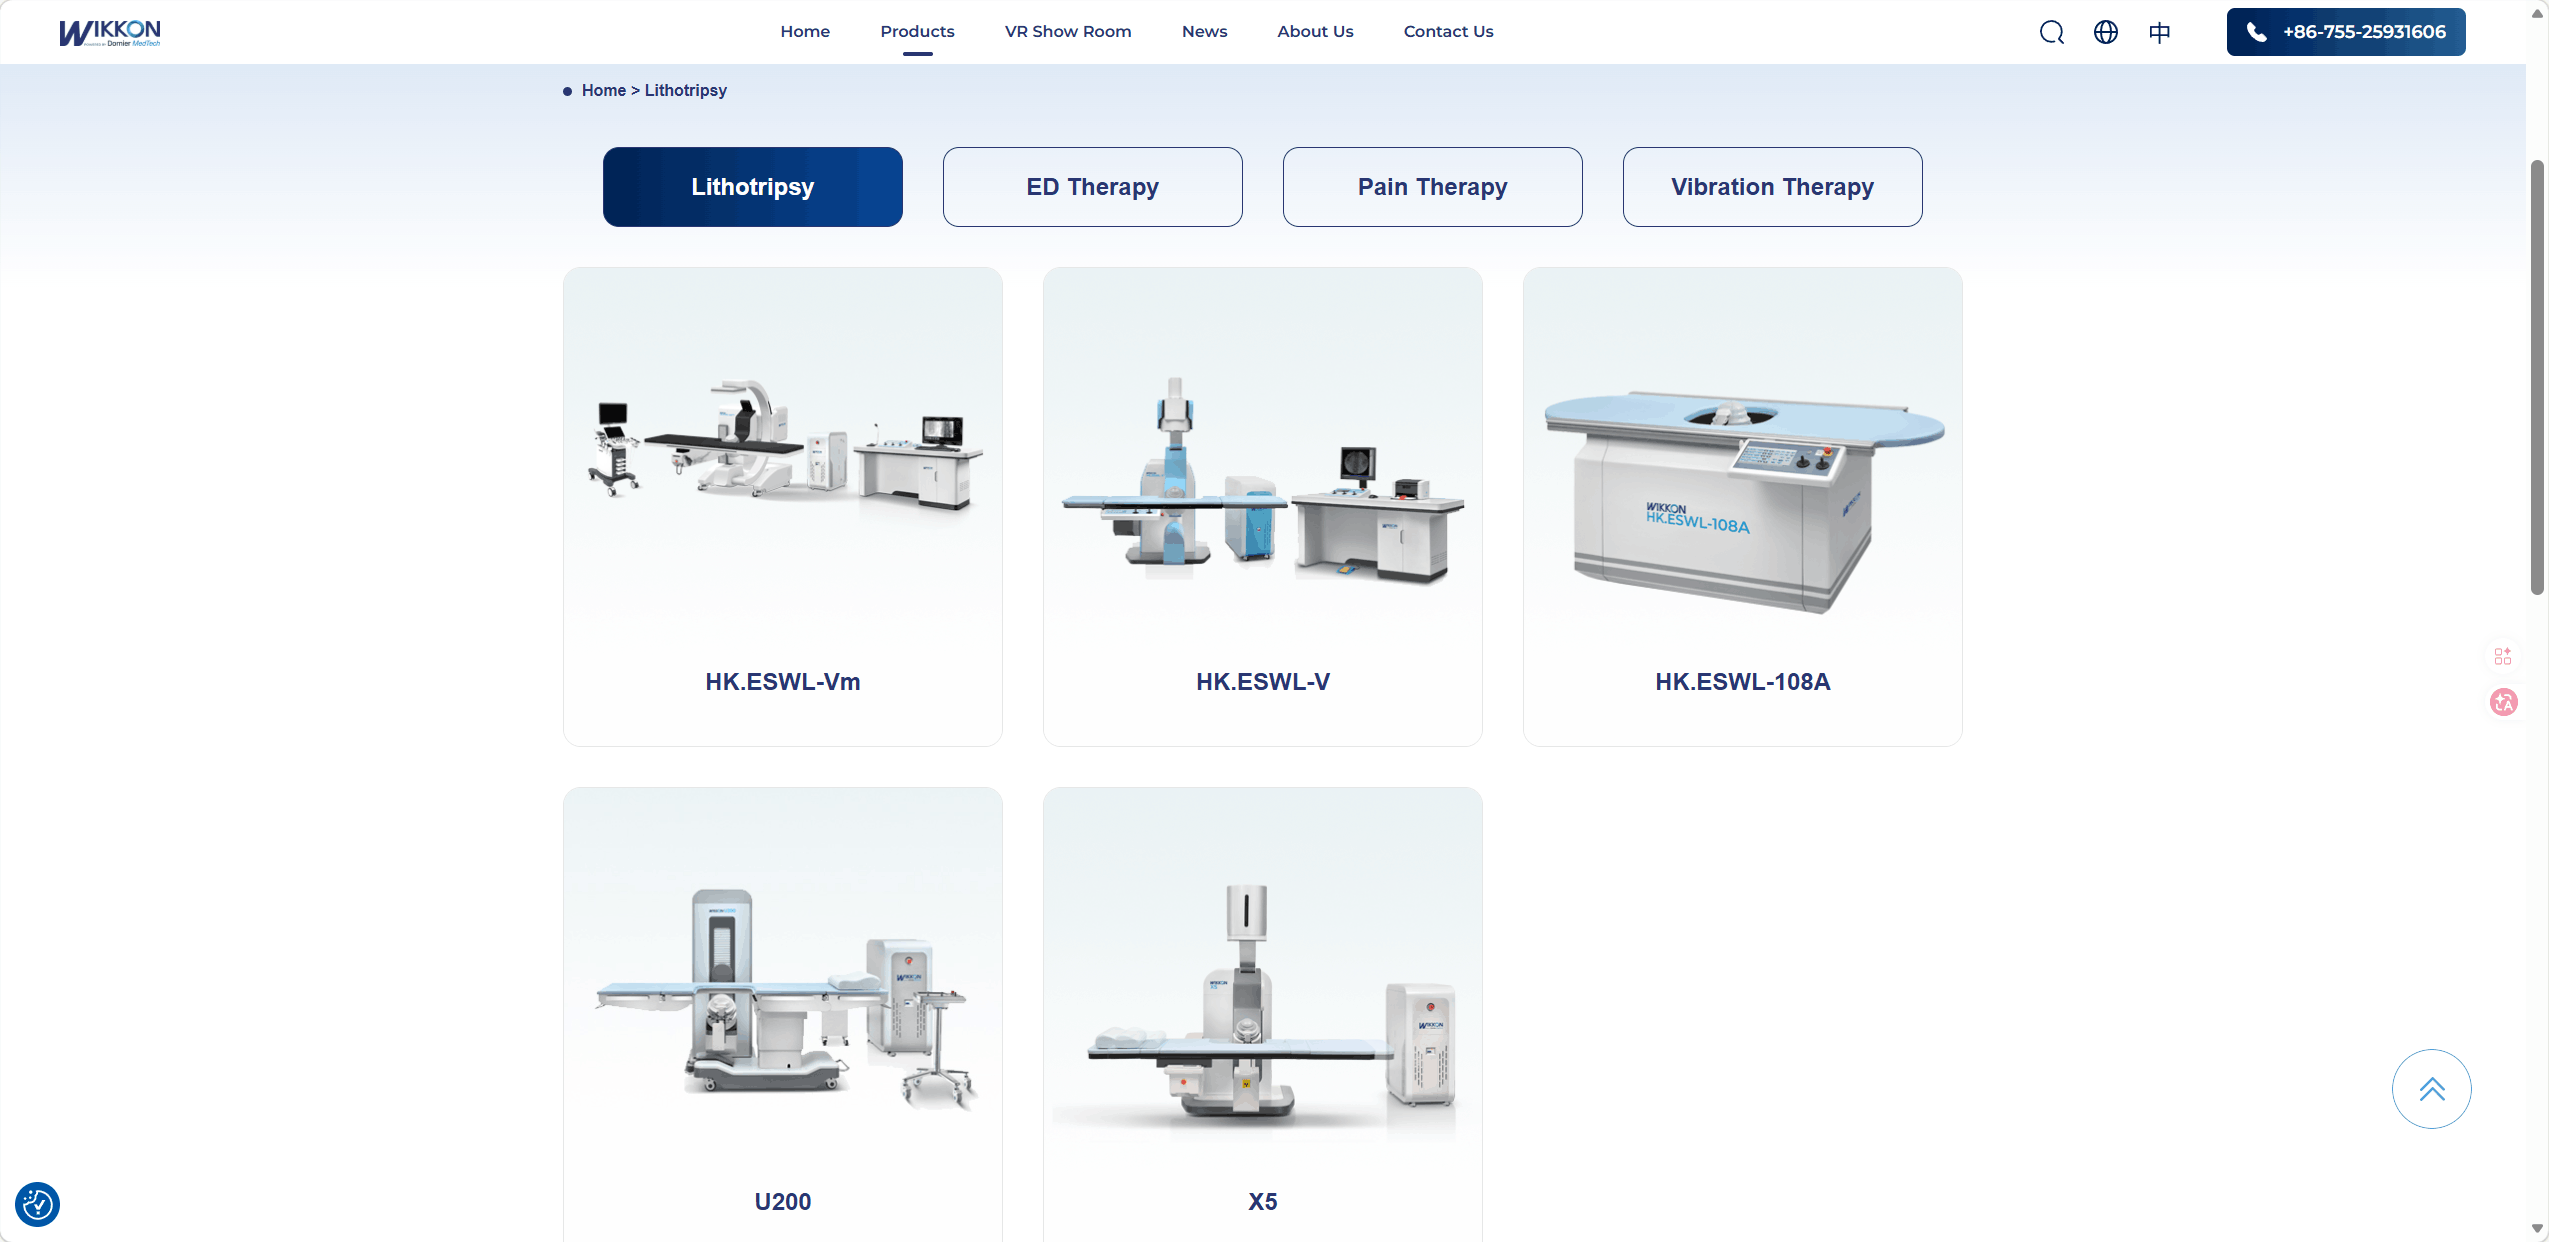The width and height of the screenshot is (2549, 1242).
Task: Click the scroll-to-top double chevron button
Action: (2431, 1089)
